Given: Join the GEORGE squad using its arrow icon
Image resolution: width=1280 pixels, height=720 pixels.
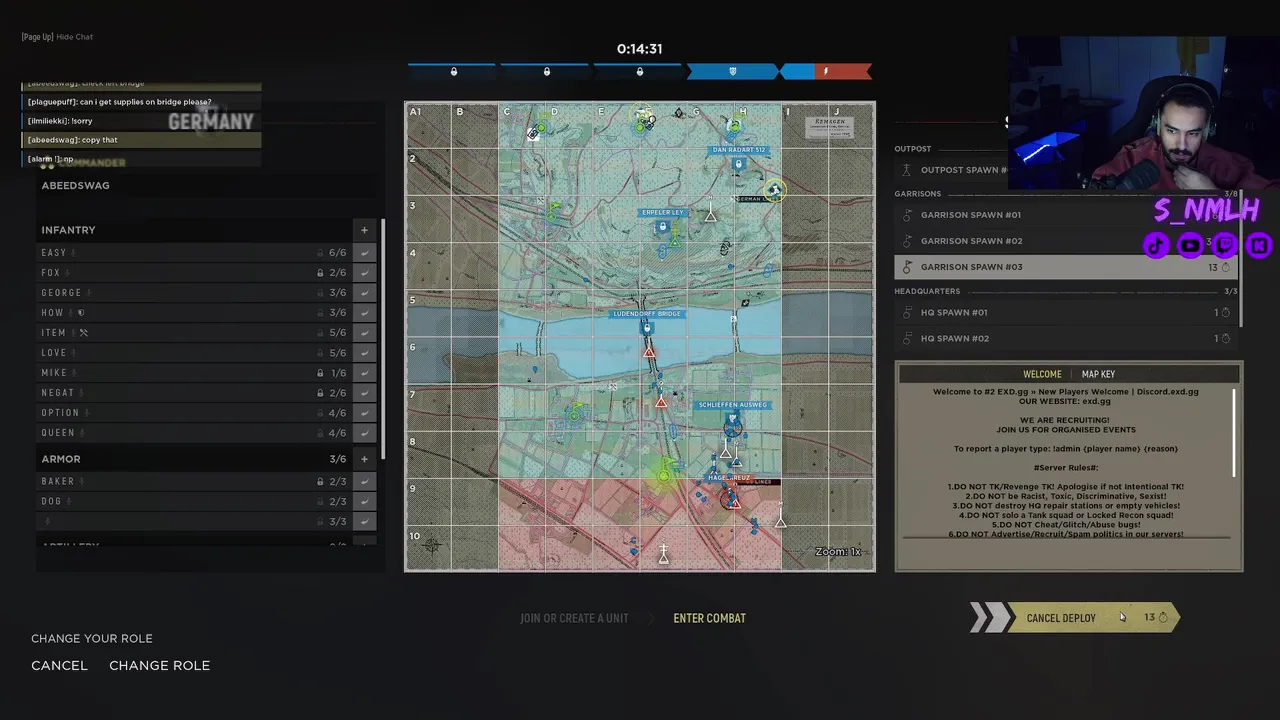Looking at the screenshot, I should click(x=364, y=293).
